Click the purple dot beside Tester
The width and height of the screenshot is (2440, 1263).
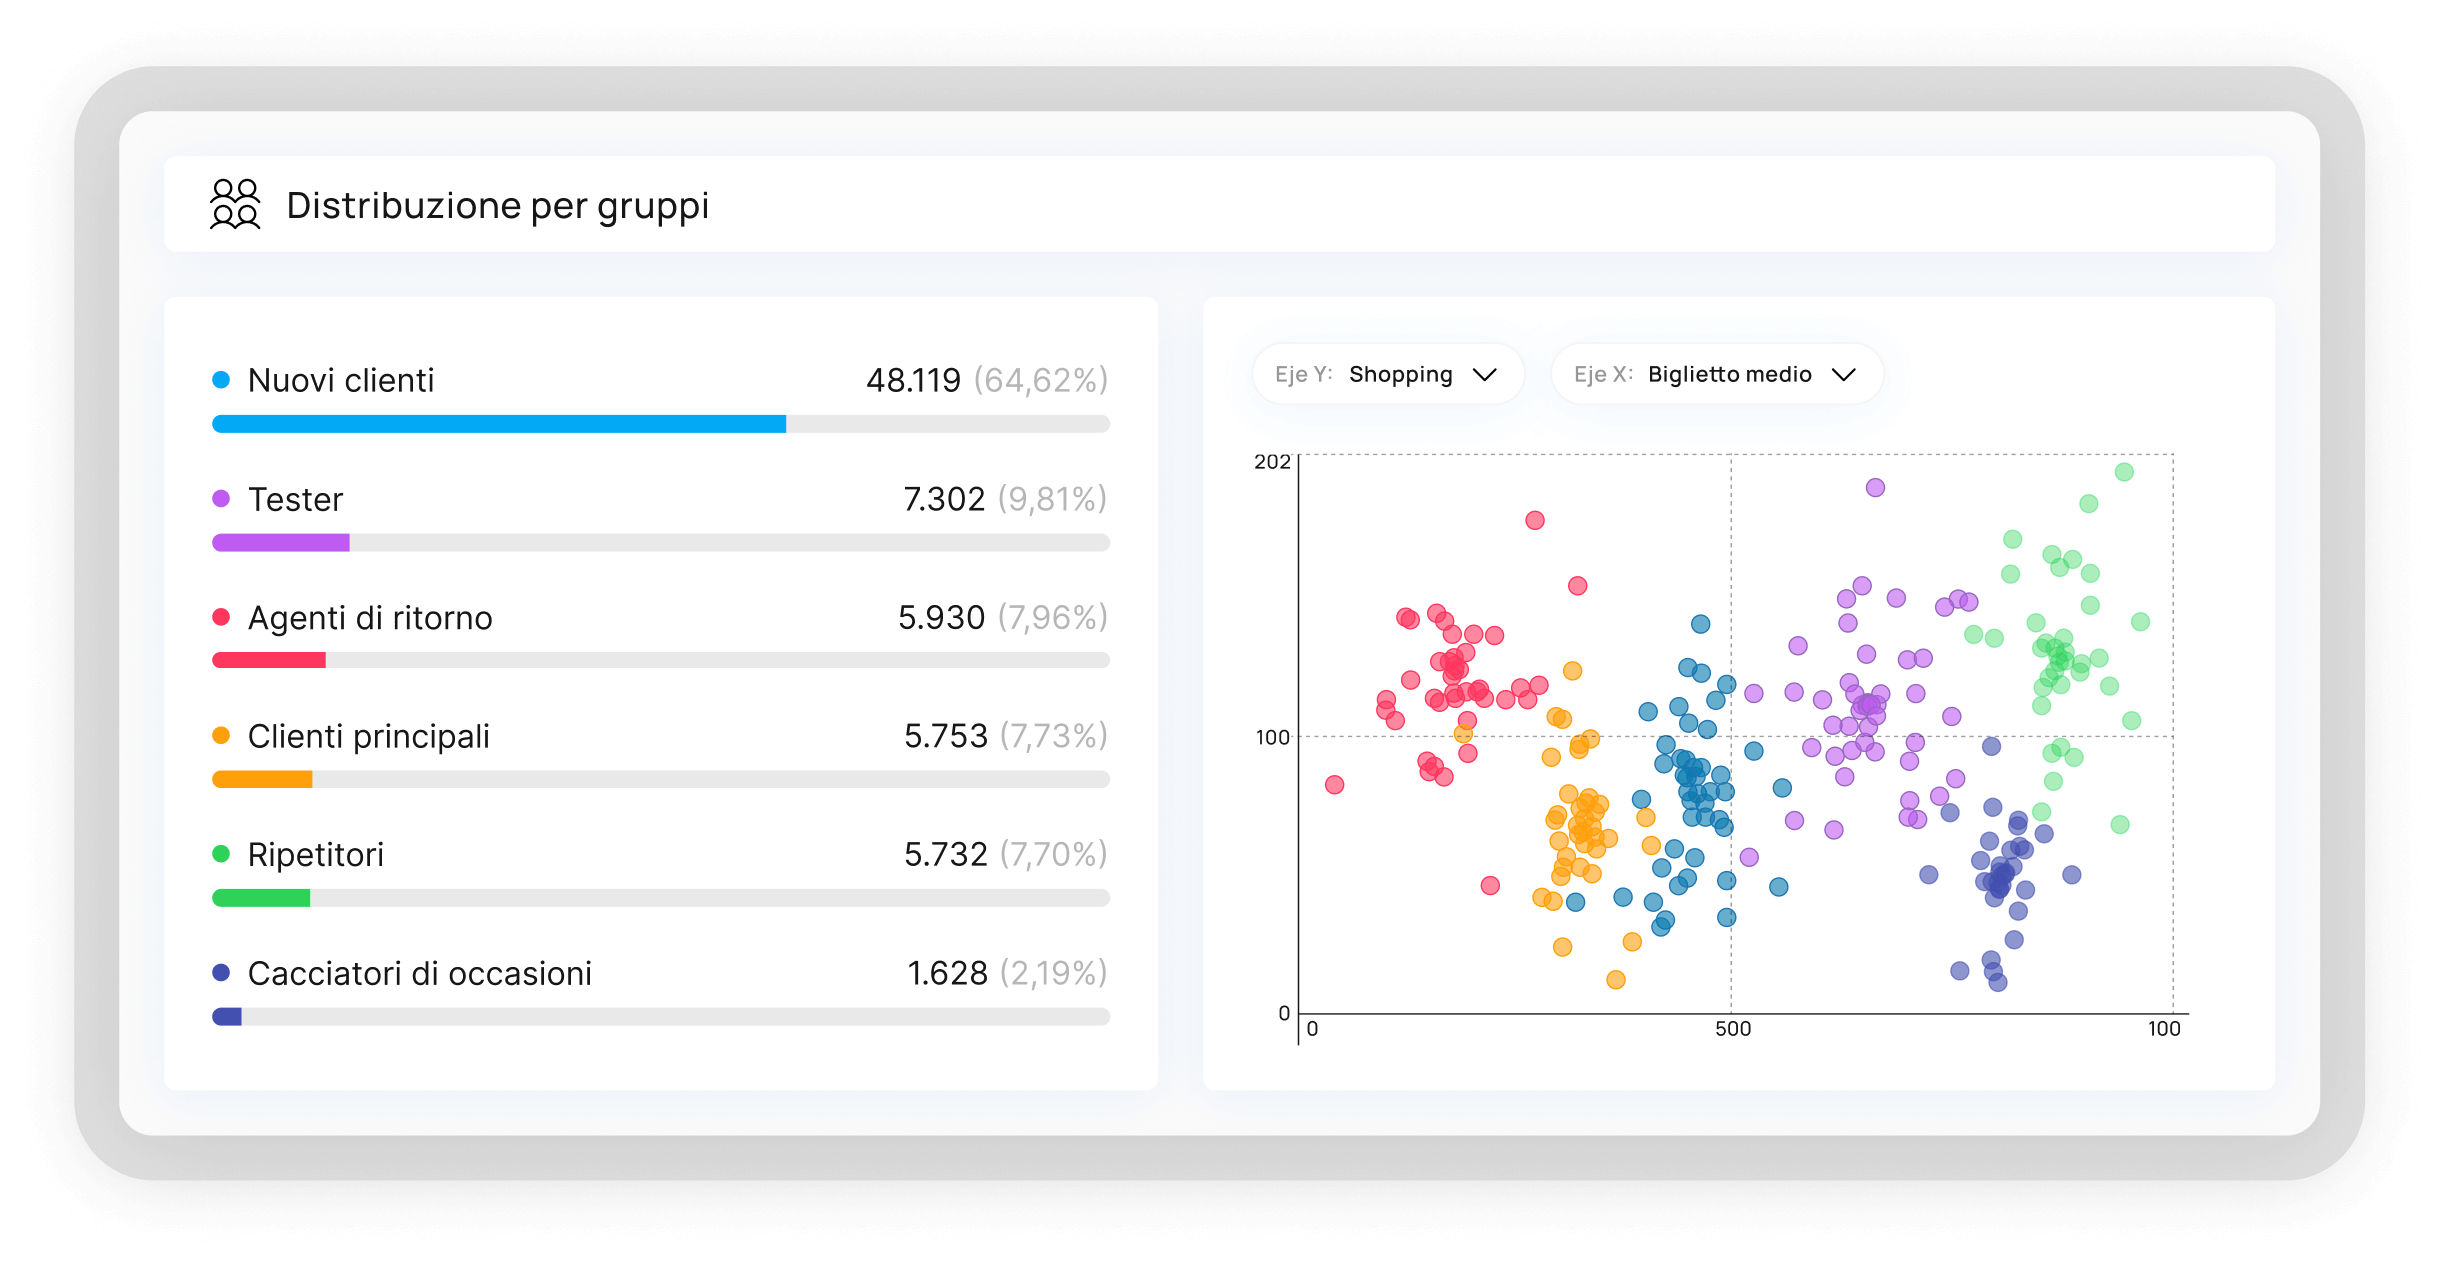coord(221,498)
